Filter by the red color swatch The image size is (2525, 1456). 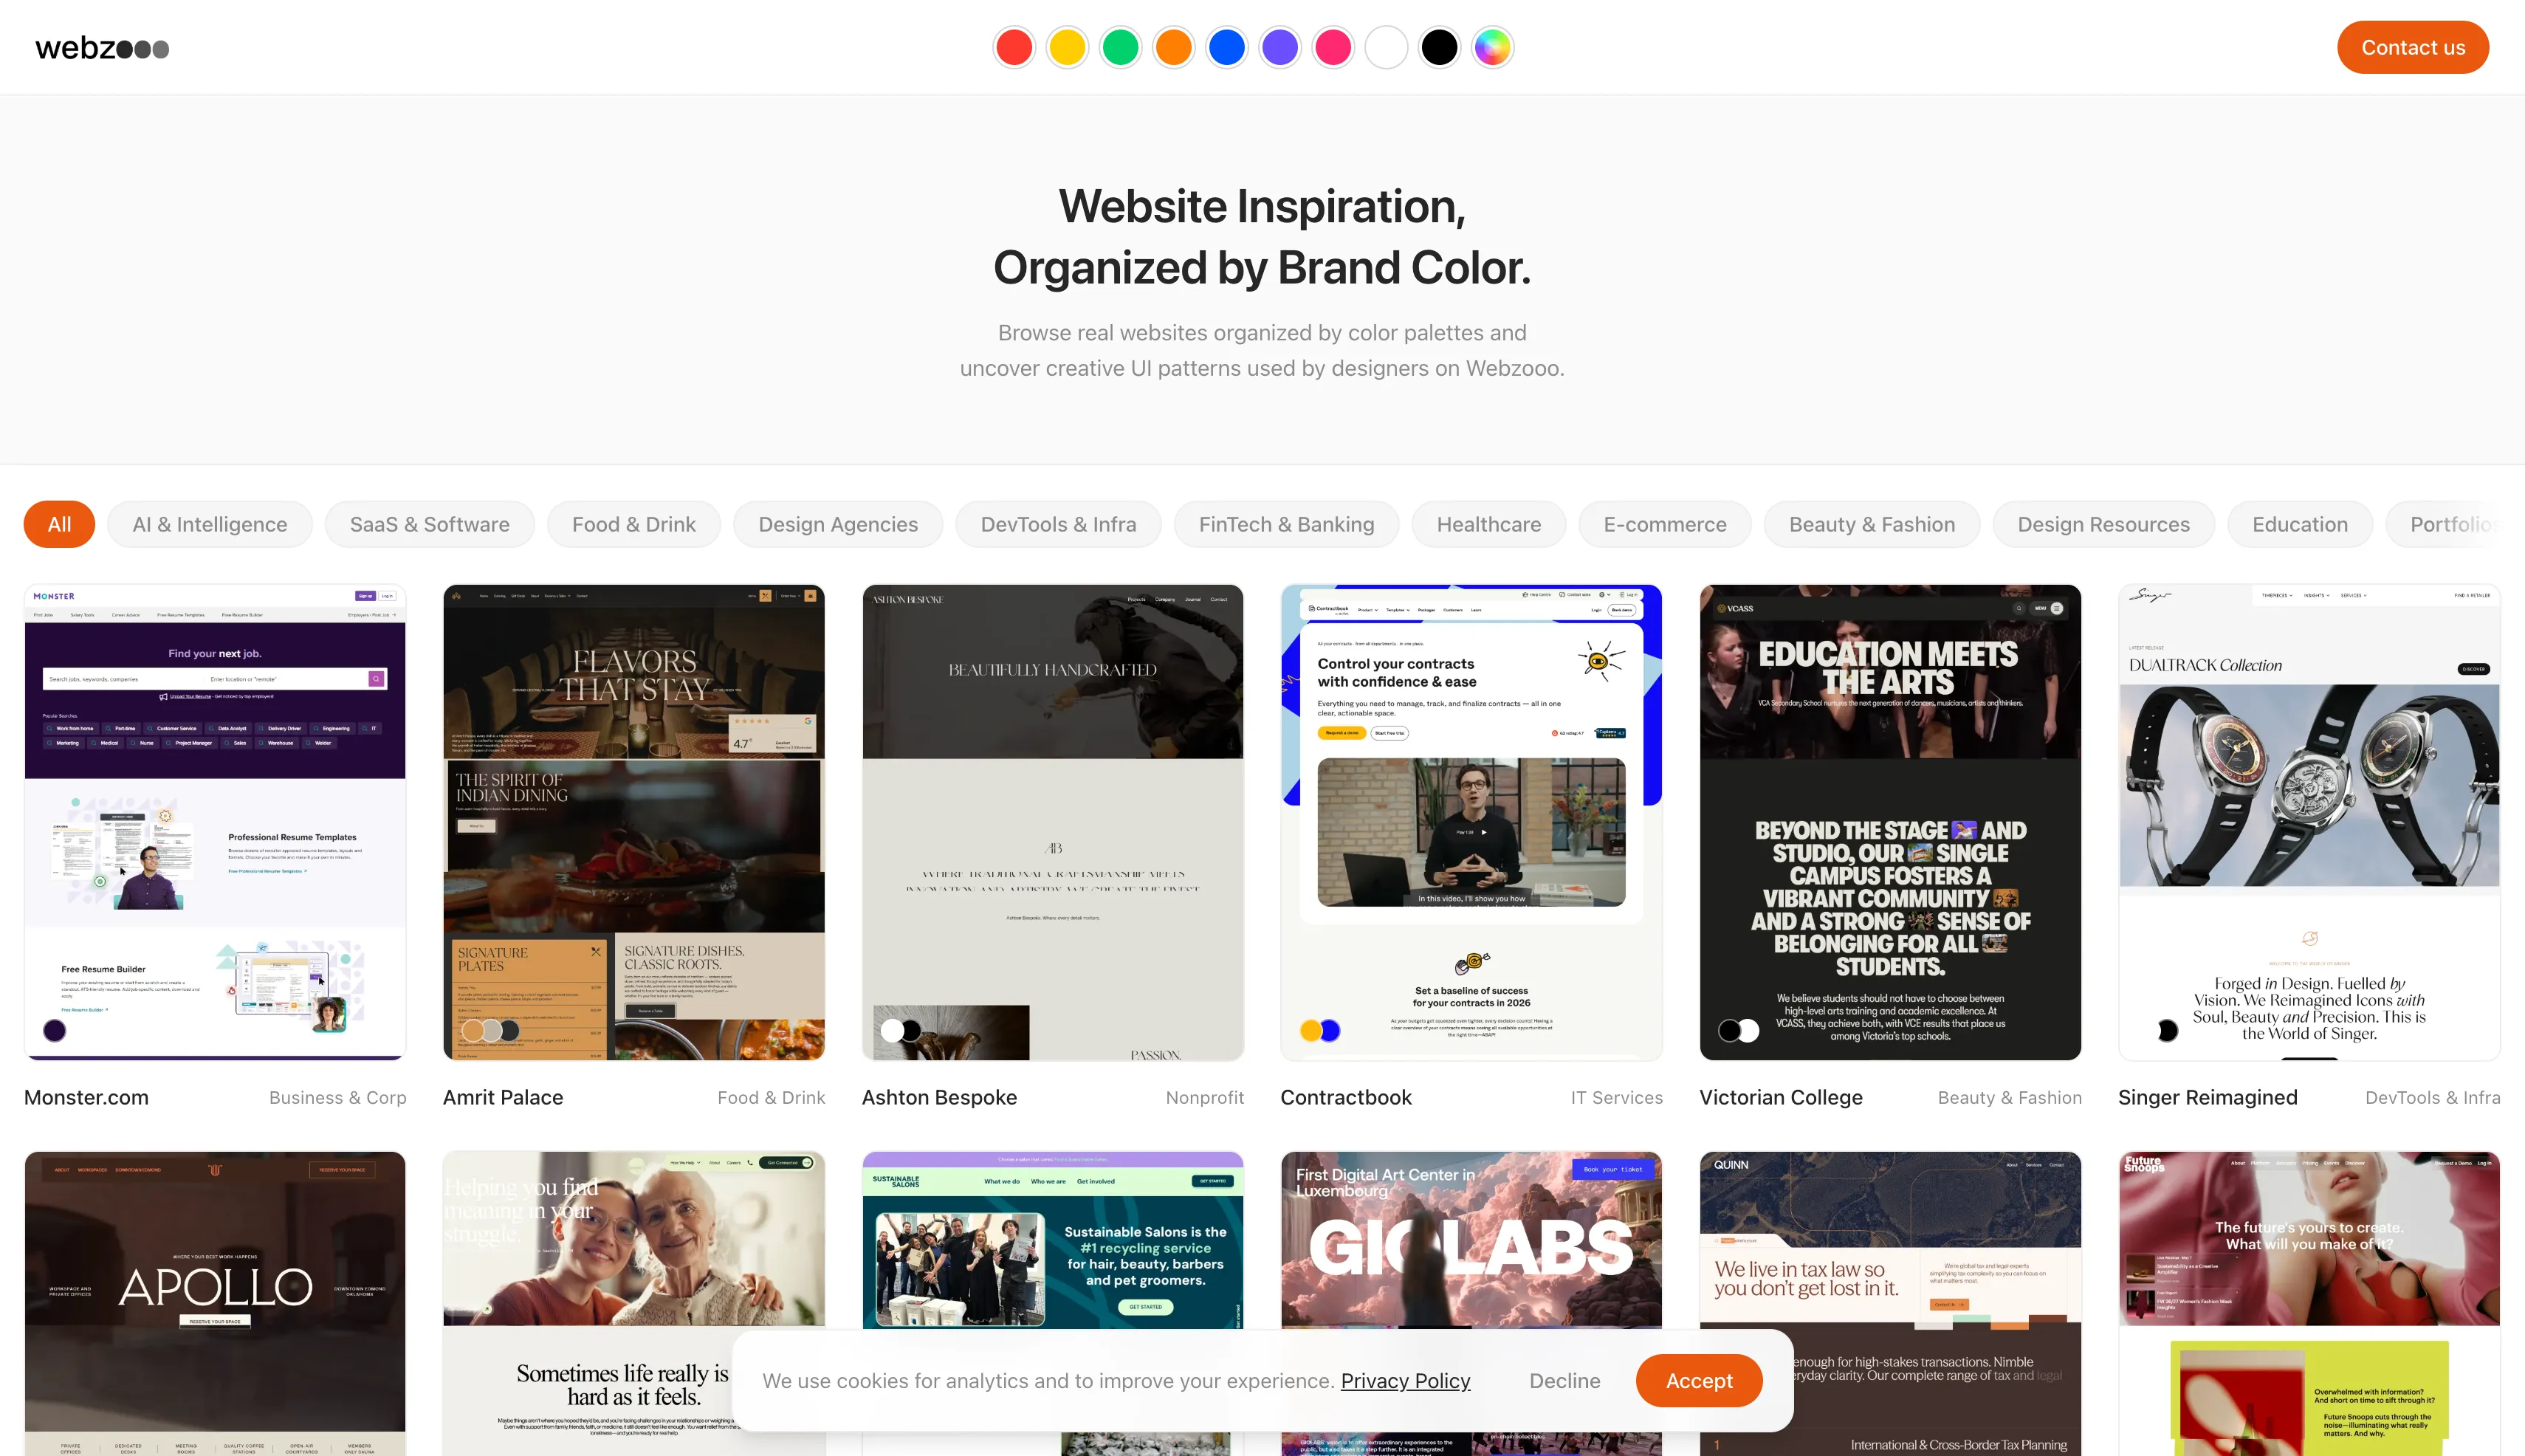pos(1014,47)
